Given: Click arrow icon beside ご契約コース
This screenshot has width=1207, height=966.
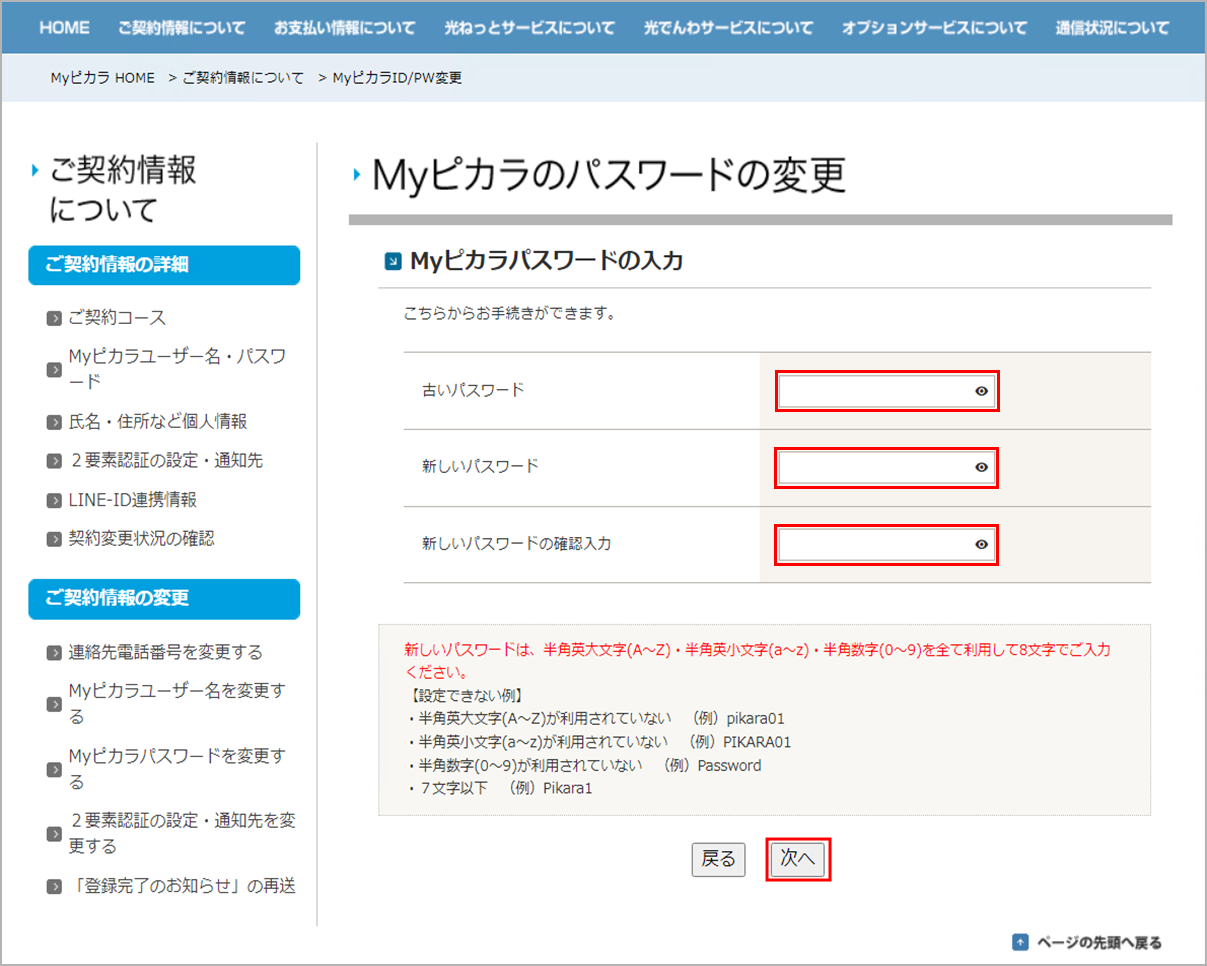Looking at the screenshot, I should [x=54, y=319].
